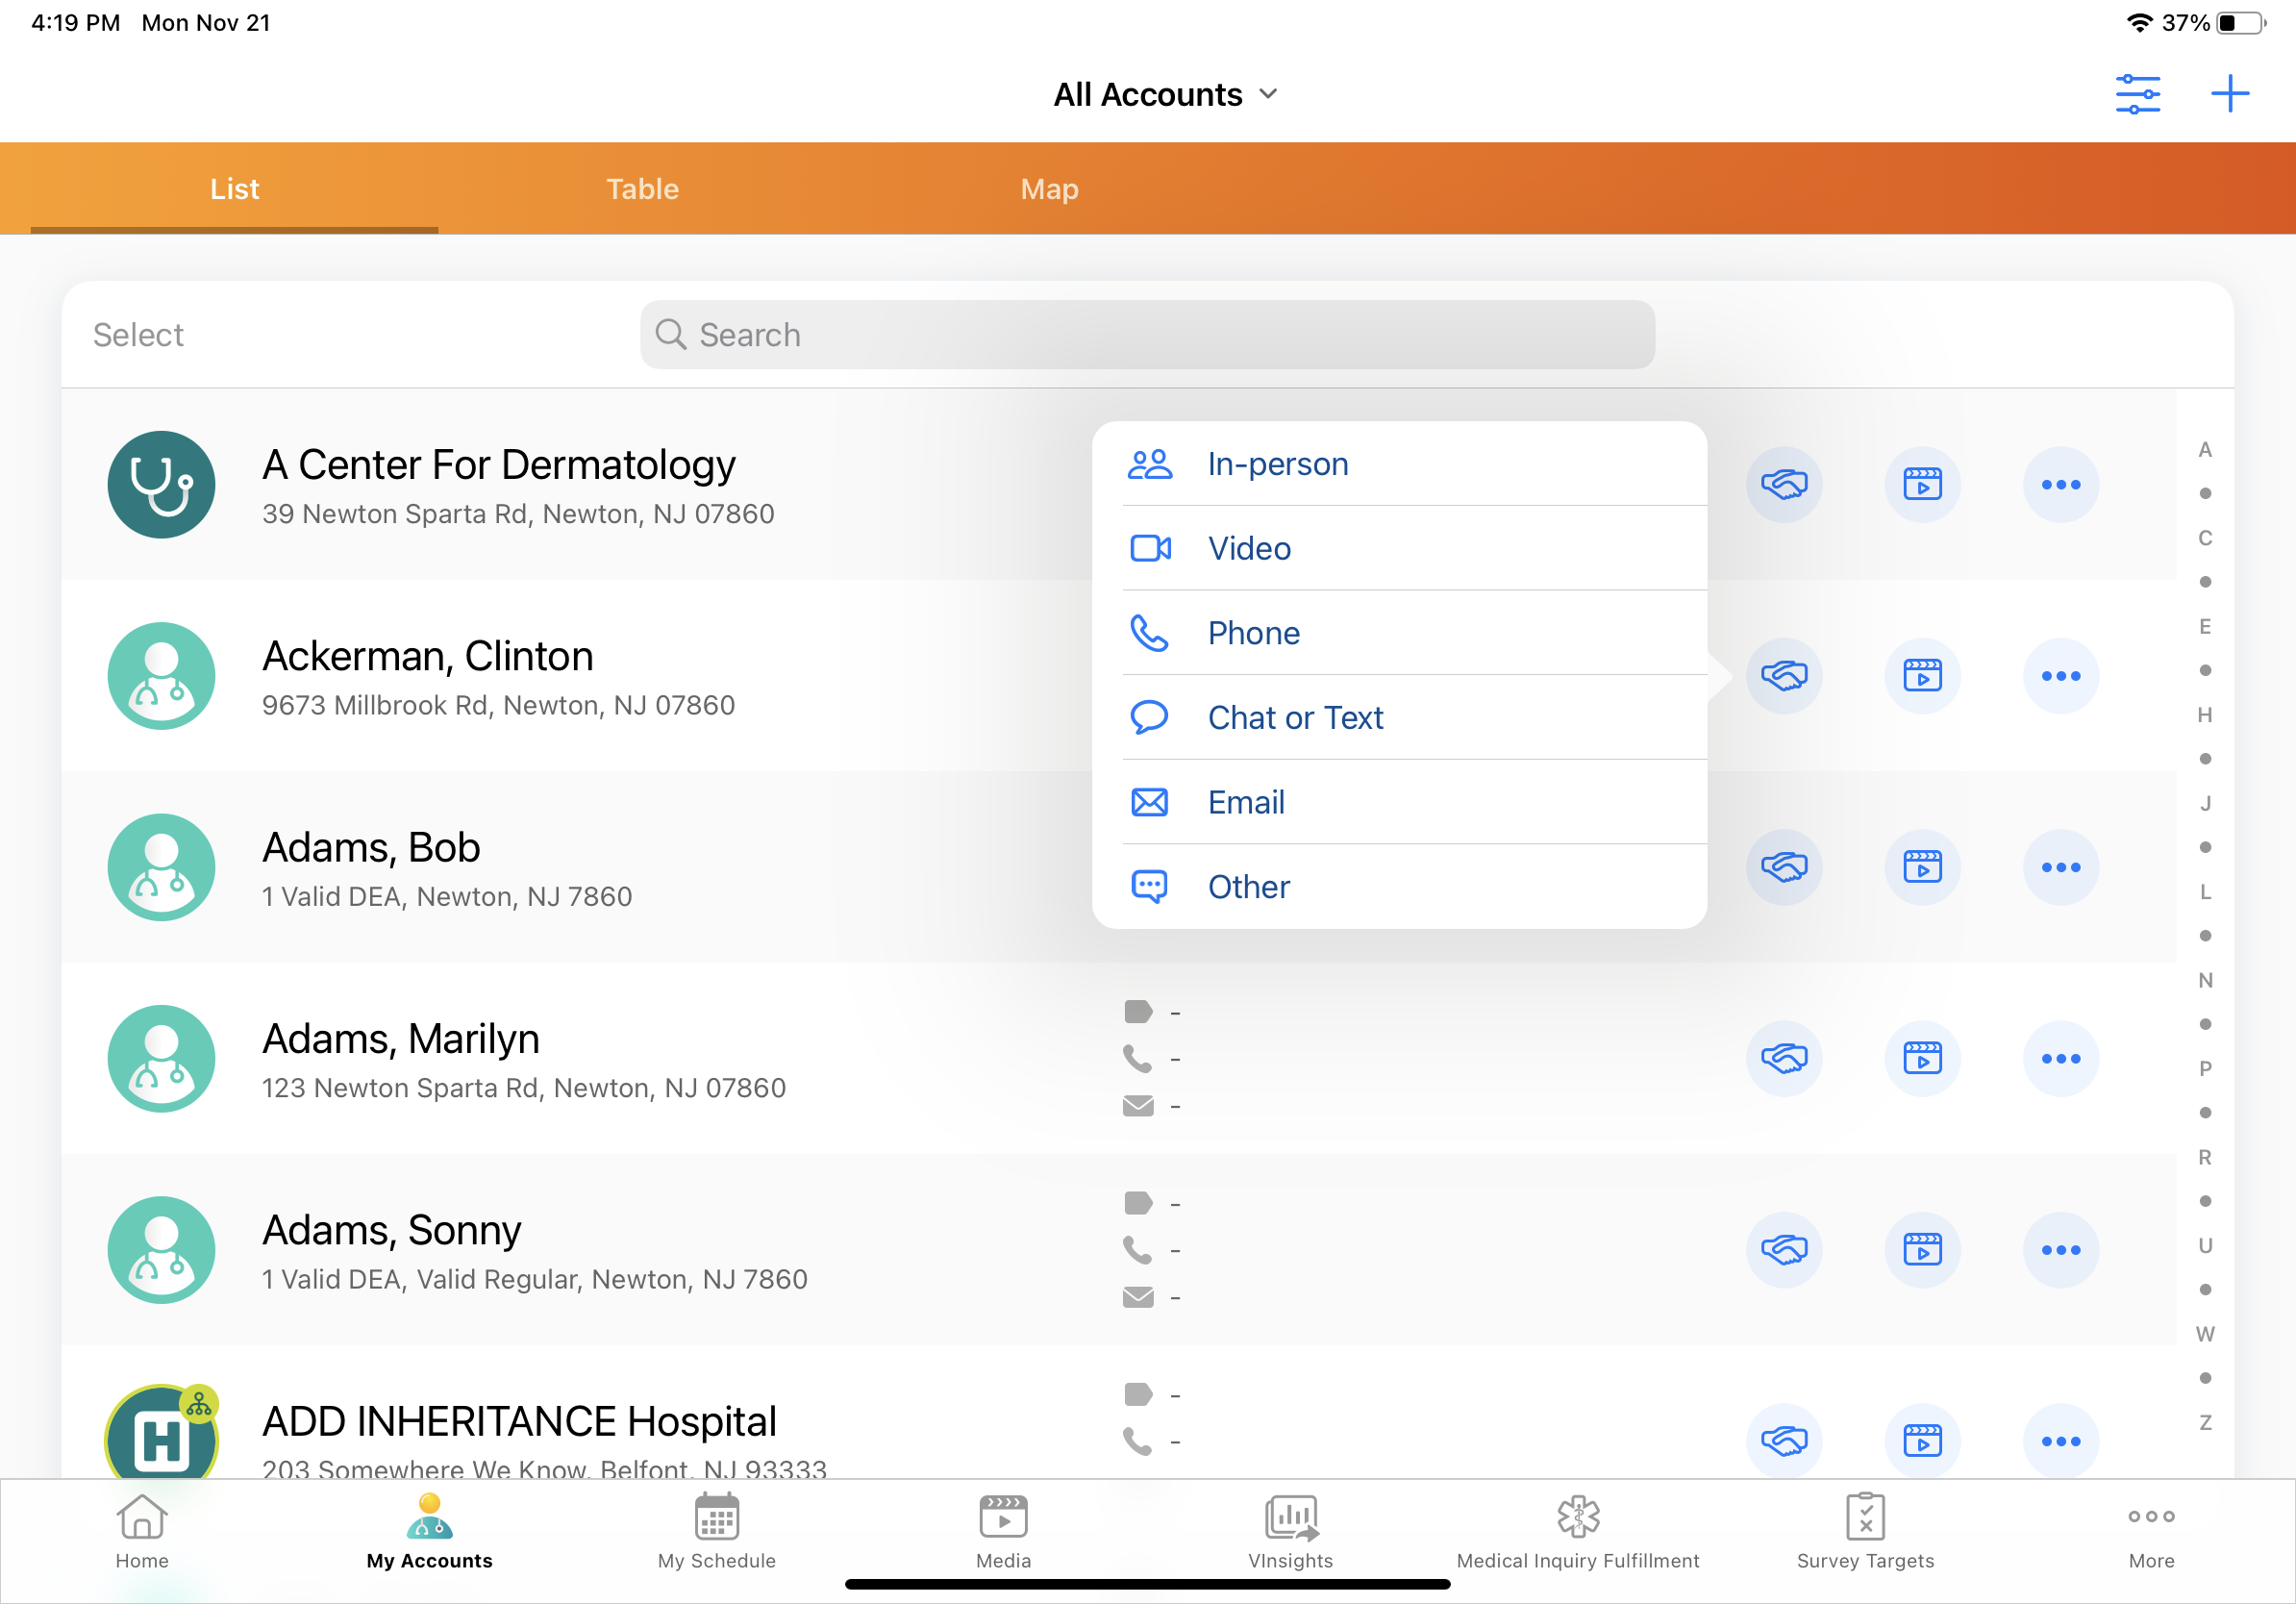Tap the Select button
The image size is (2296, 1604).
click(138, 335)
